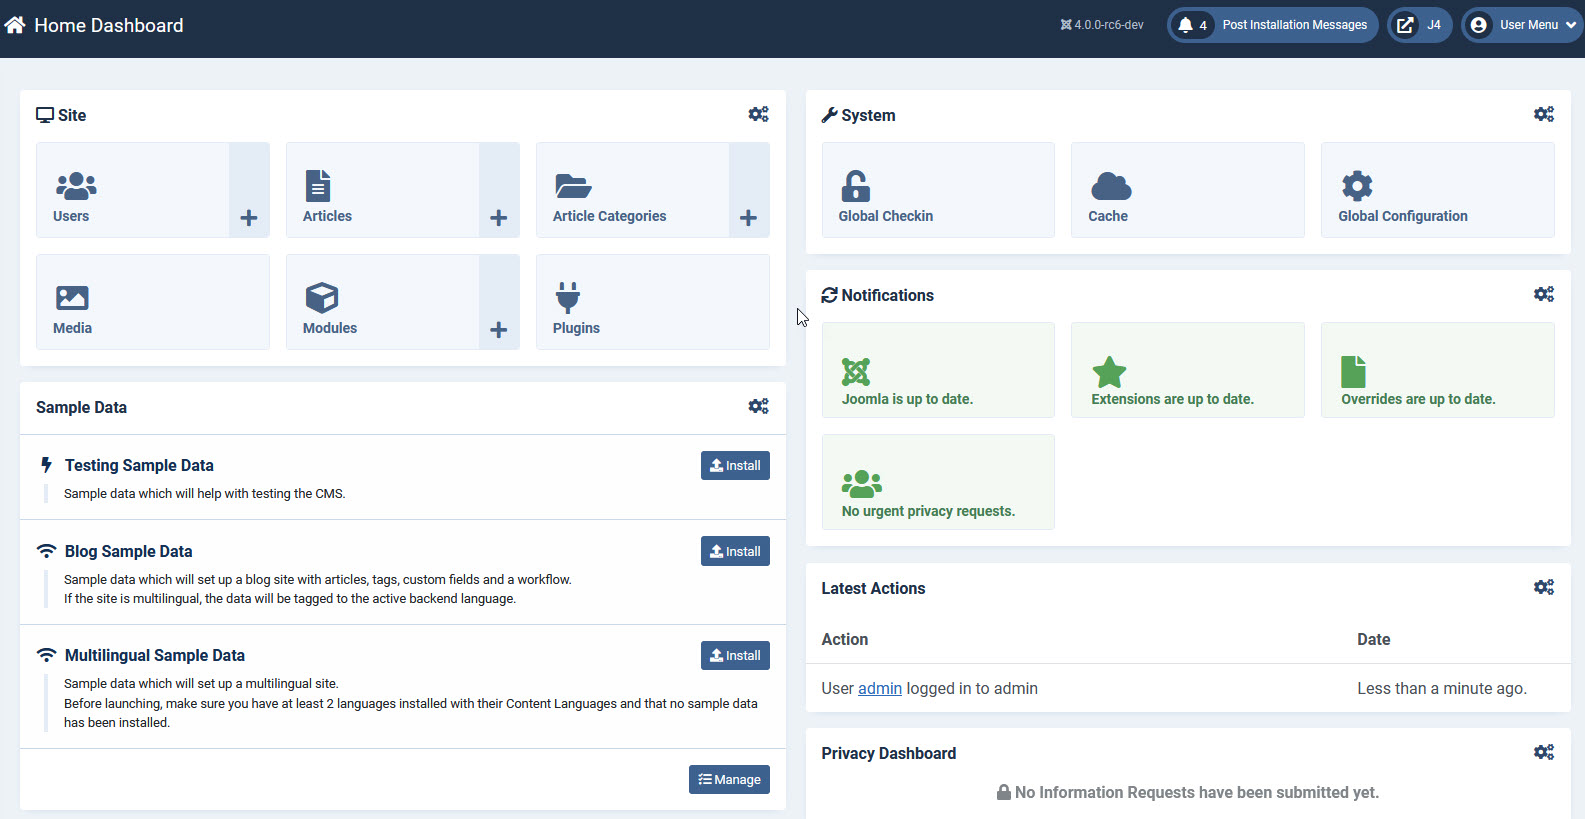Open System module settings cog

pos(1544,115)
